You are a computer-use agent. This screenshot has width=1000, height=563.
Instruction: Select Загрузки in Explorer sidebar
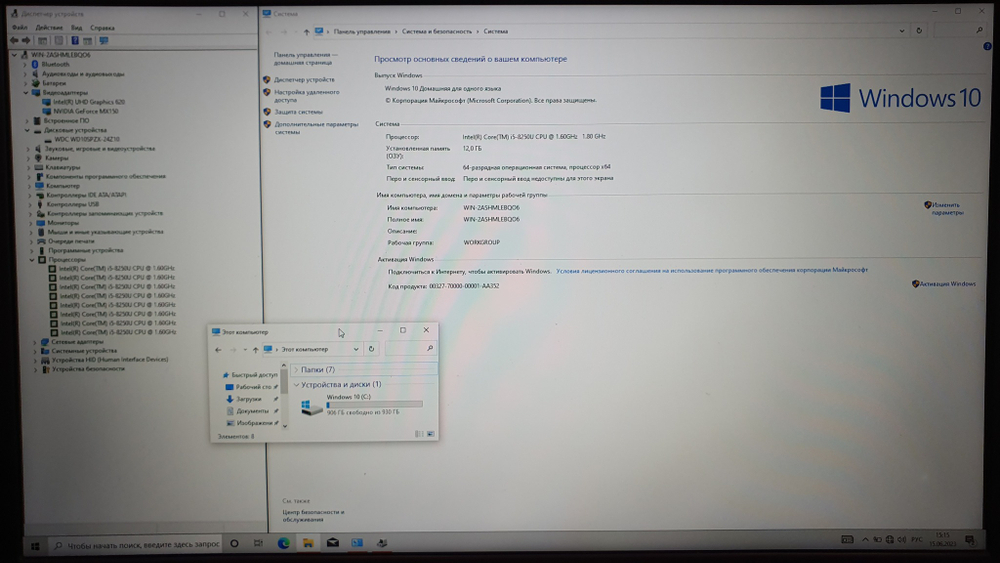tap(247, 399)
